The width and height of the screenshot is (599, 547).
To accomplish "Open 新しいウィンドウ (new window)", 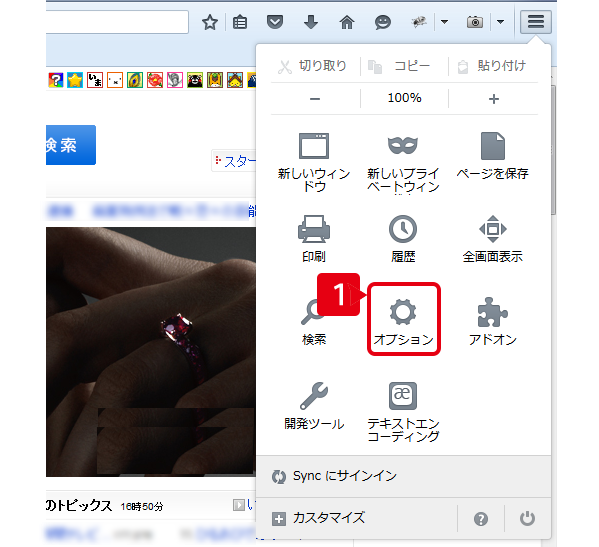I will click(314, 162).
